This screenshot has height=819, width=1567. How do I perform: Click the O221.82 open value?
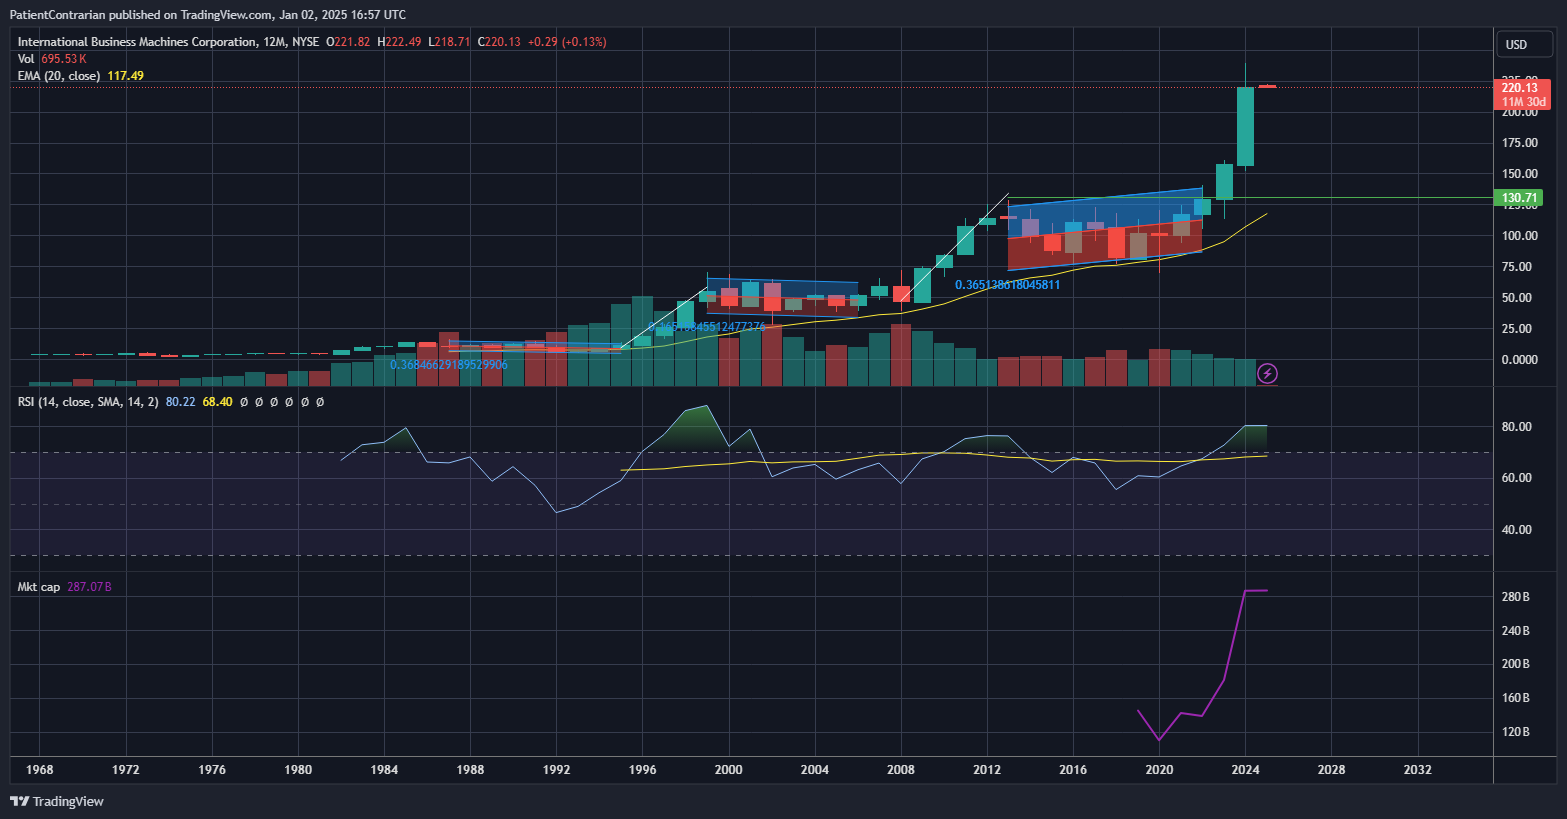(348, 42)
